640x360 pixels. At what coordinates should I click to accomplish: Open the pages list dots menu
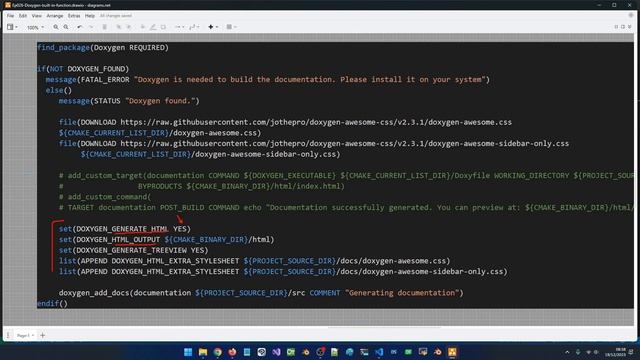point(8,336)
